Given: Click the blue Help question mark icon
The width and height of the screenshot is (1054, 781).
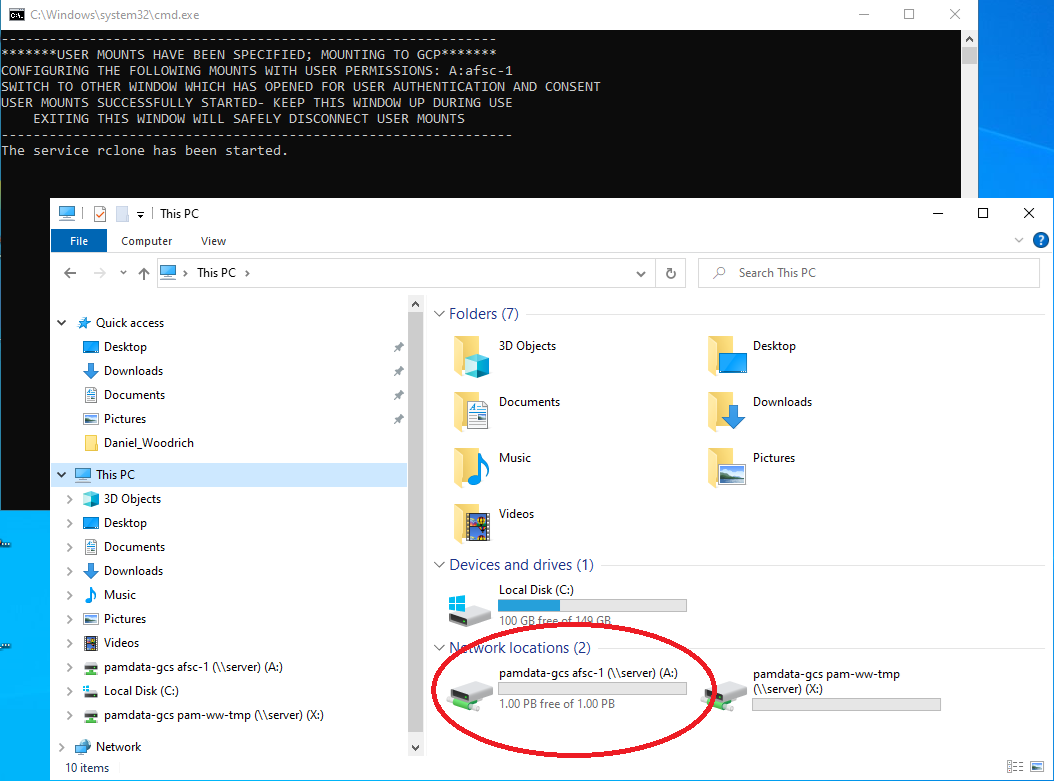Looking at the screenshot, I should (1040, 240).
